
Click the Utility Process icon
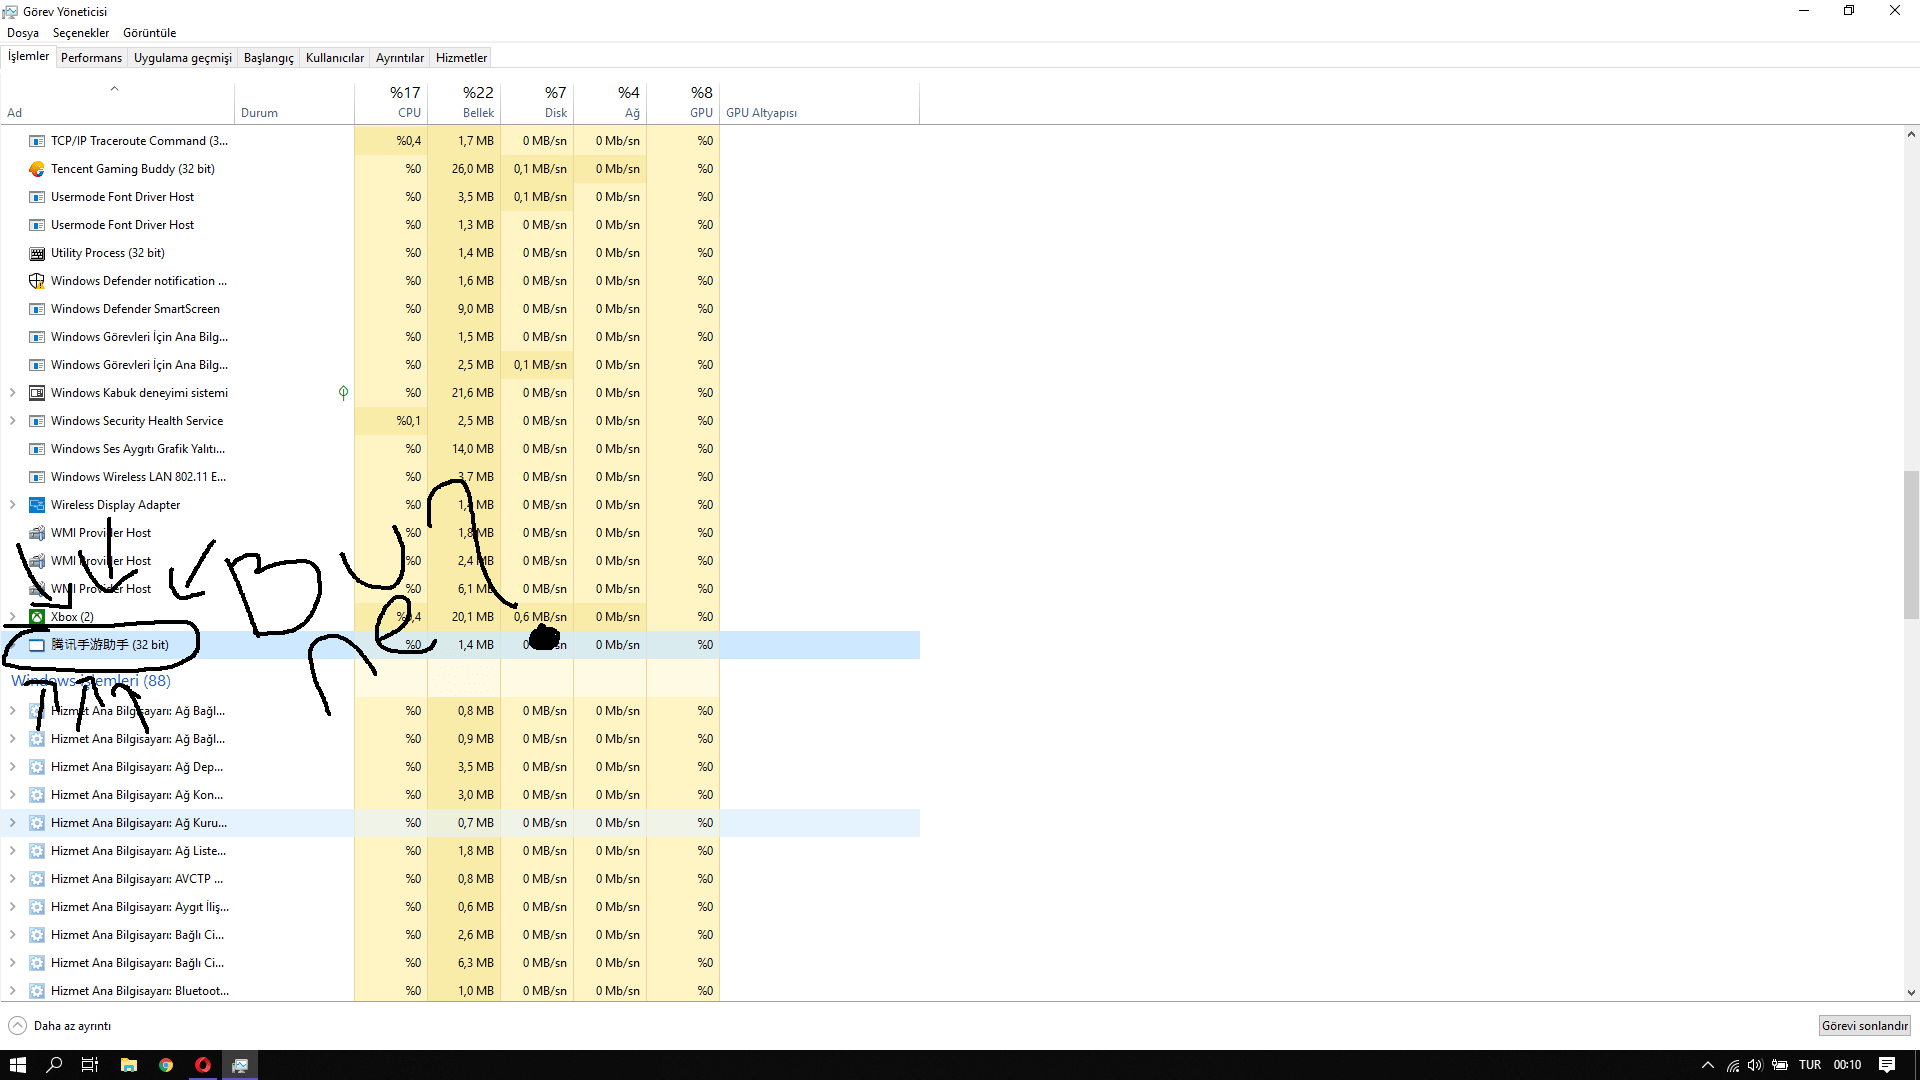click(x=37, y=253)
